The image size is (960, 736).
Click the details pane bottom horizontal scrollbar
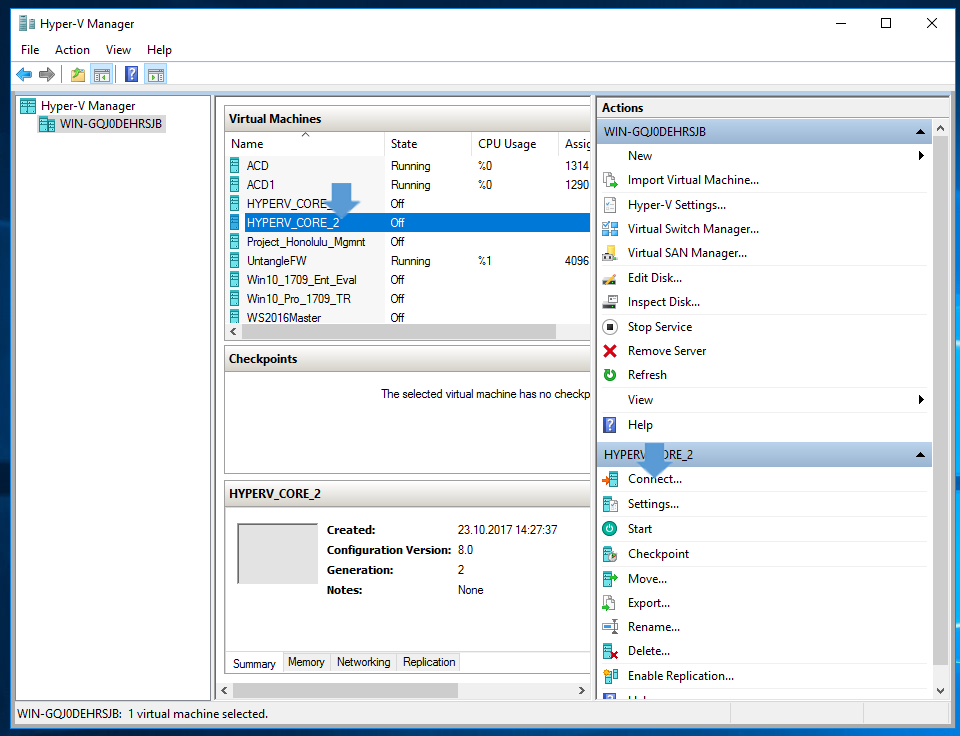tap(345, 691)
